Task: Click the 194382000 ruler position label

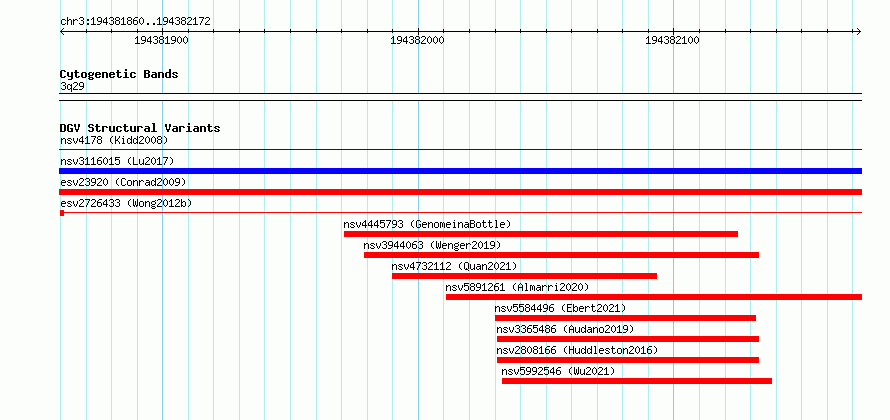Action: point(417,41)
